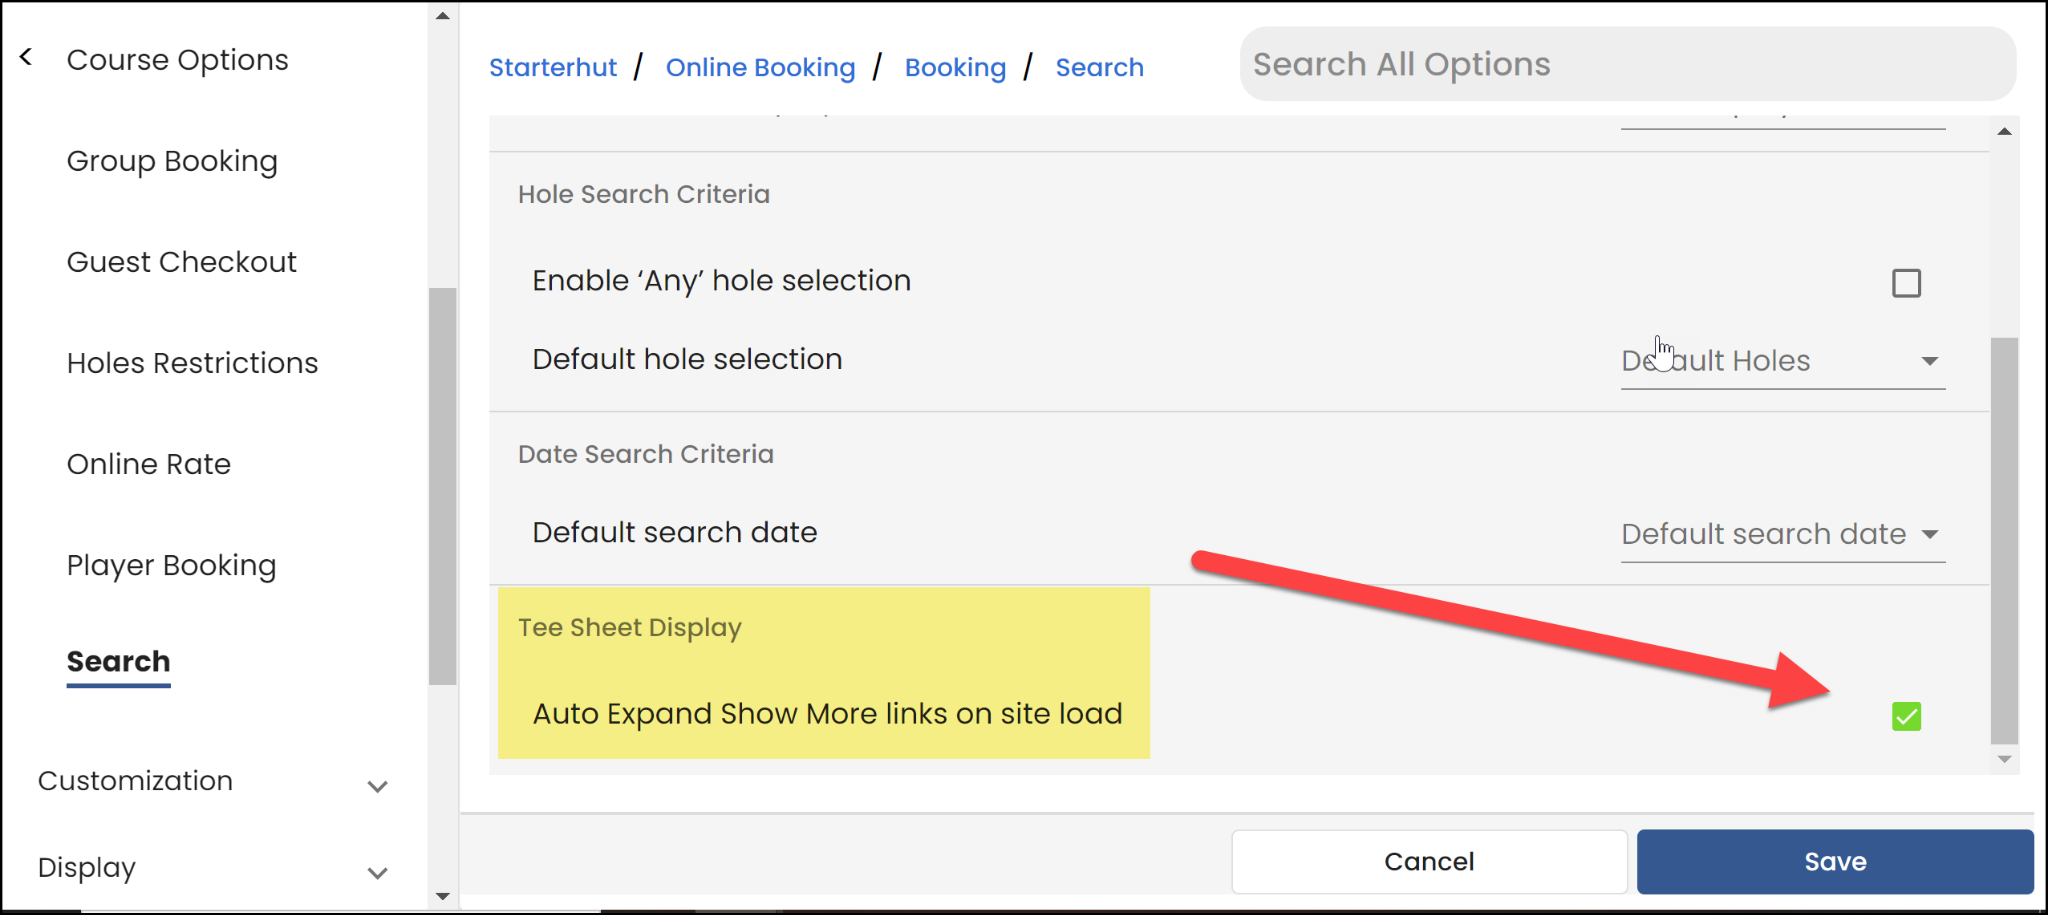Screen dimensions: 2048x915
Task: Click the options panel scrollbar thumb
Action: click(x=2004, y=540)
